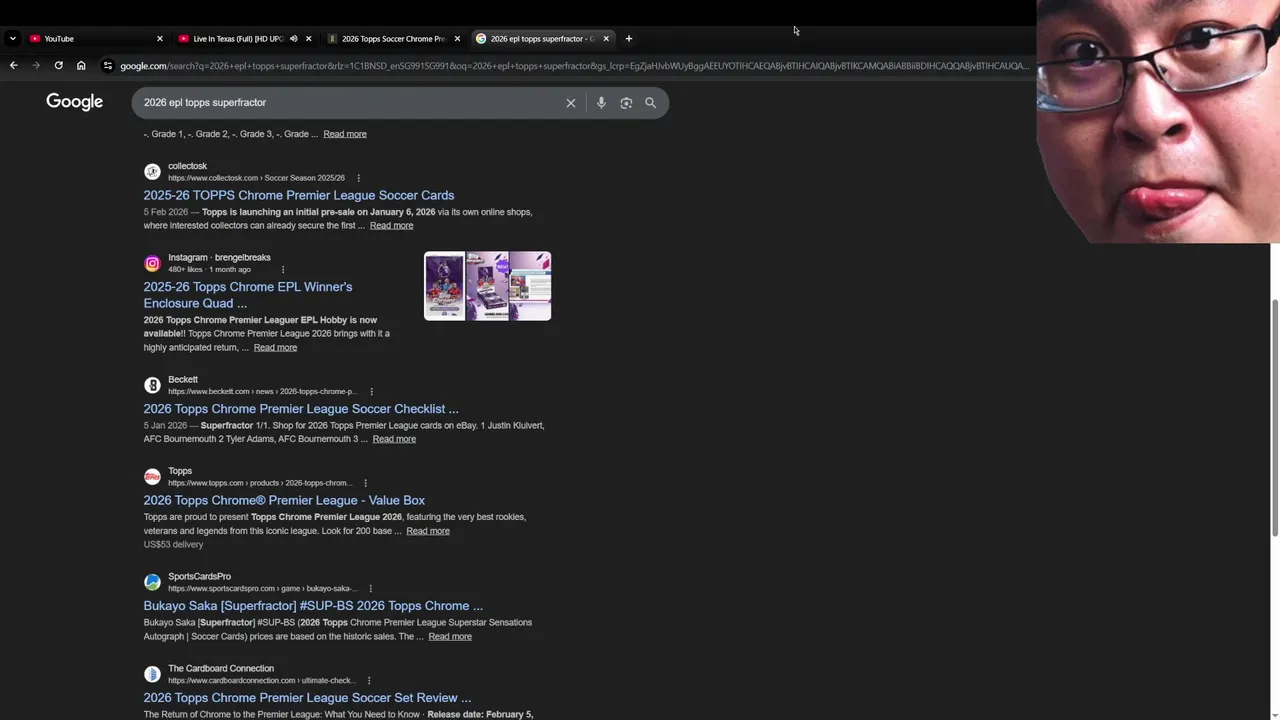Image resolution: width=1280 pixels, height=720 pixels.
Task: Click the browser forward arrow
Action: coord(36,65)
